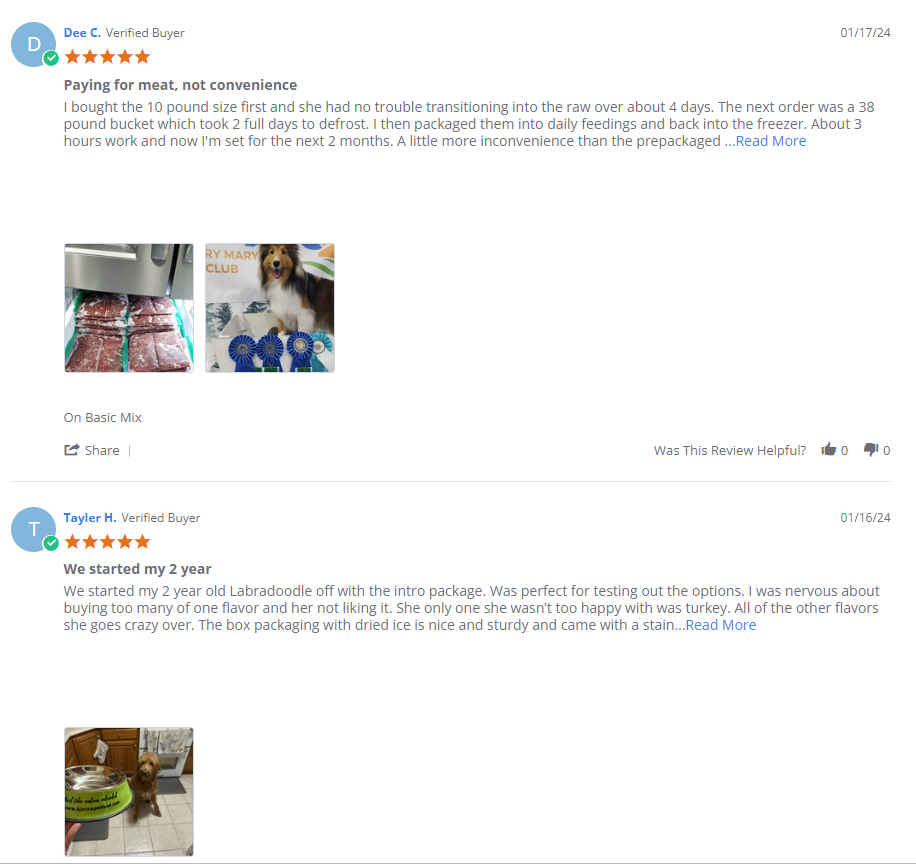Open Dee C. reviewer profile link

82,33
